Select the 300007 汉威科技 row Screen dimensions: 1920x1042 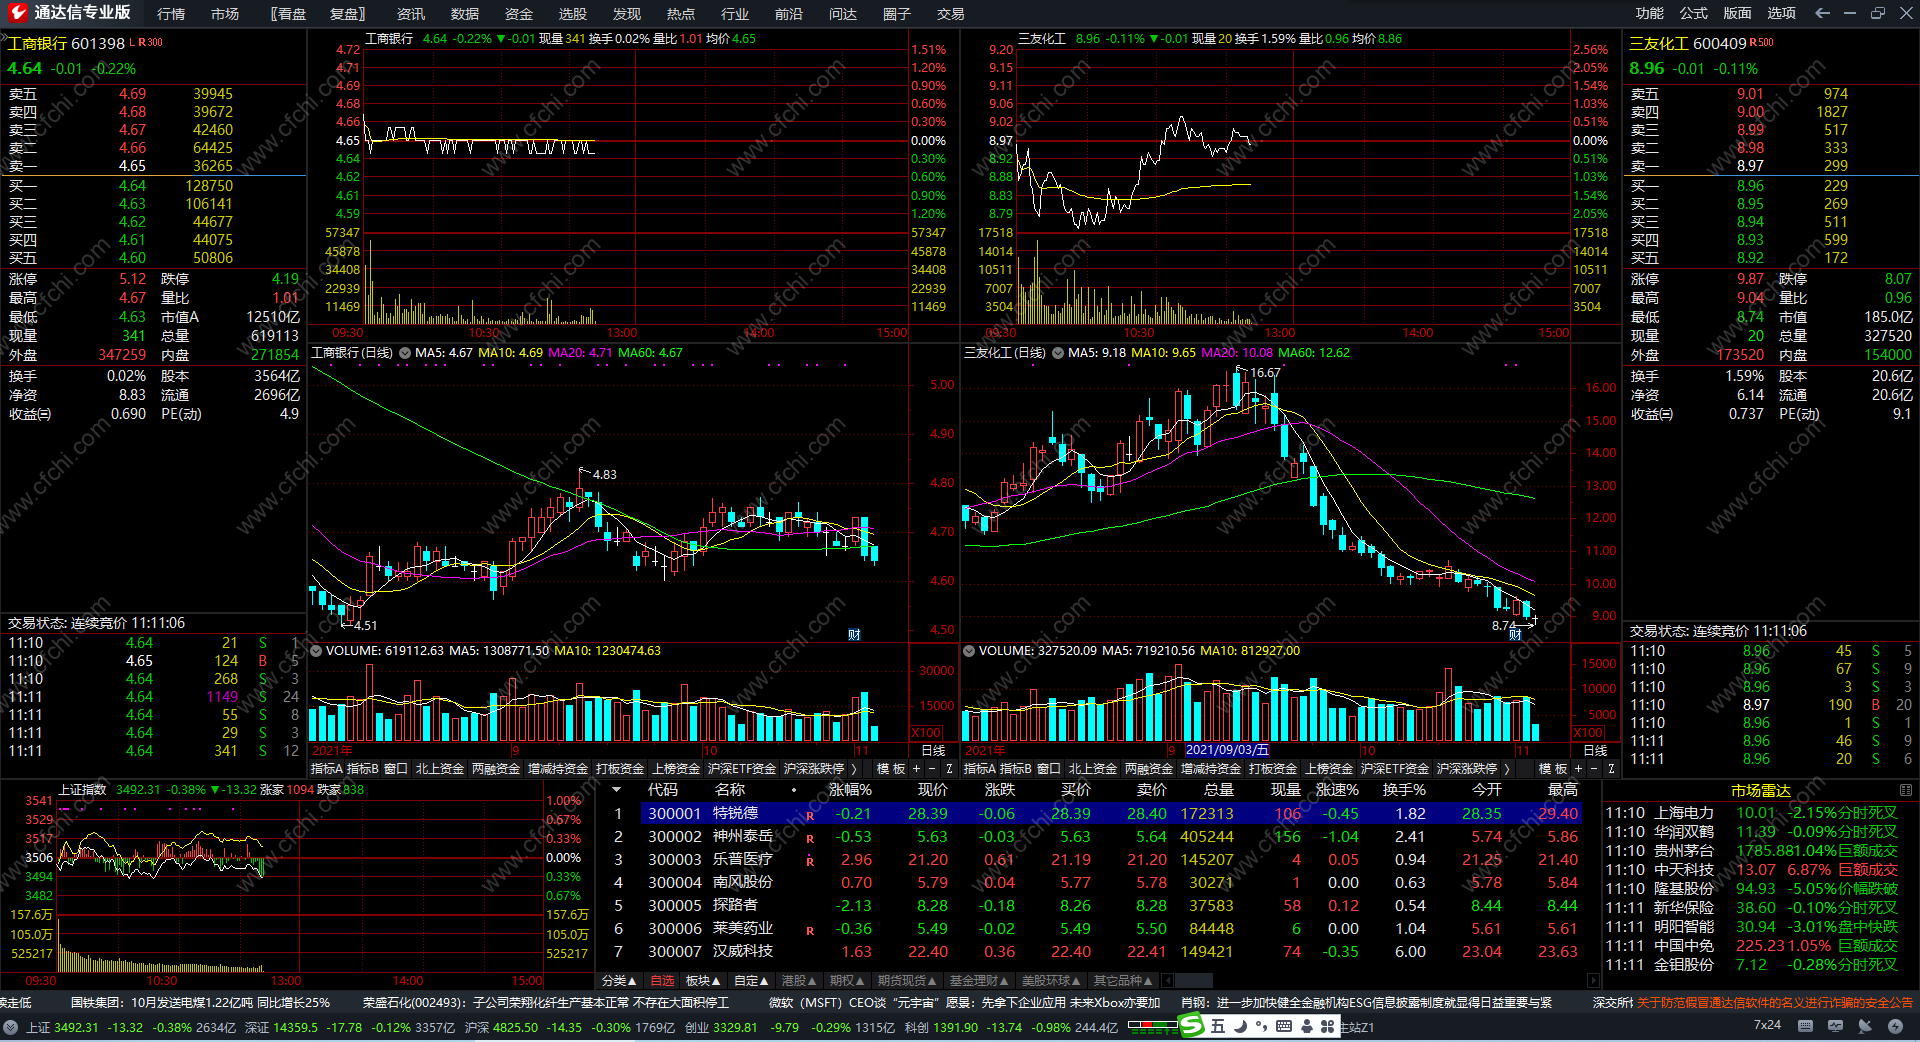click(x=1092, y=951)
